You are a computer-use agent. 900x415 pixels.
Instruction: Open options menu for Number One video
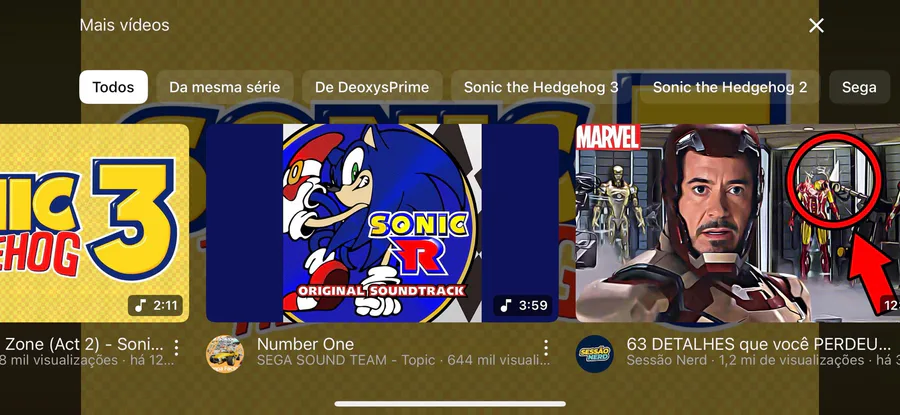(545, 347)
